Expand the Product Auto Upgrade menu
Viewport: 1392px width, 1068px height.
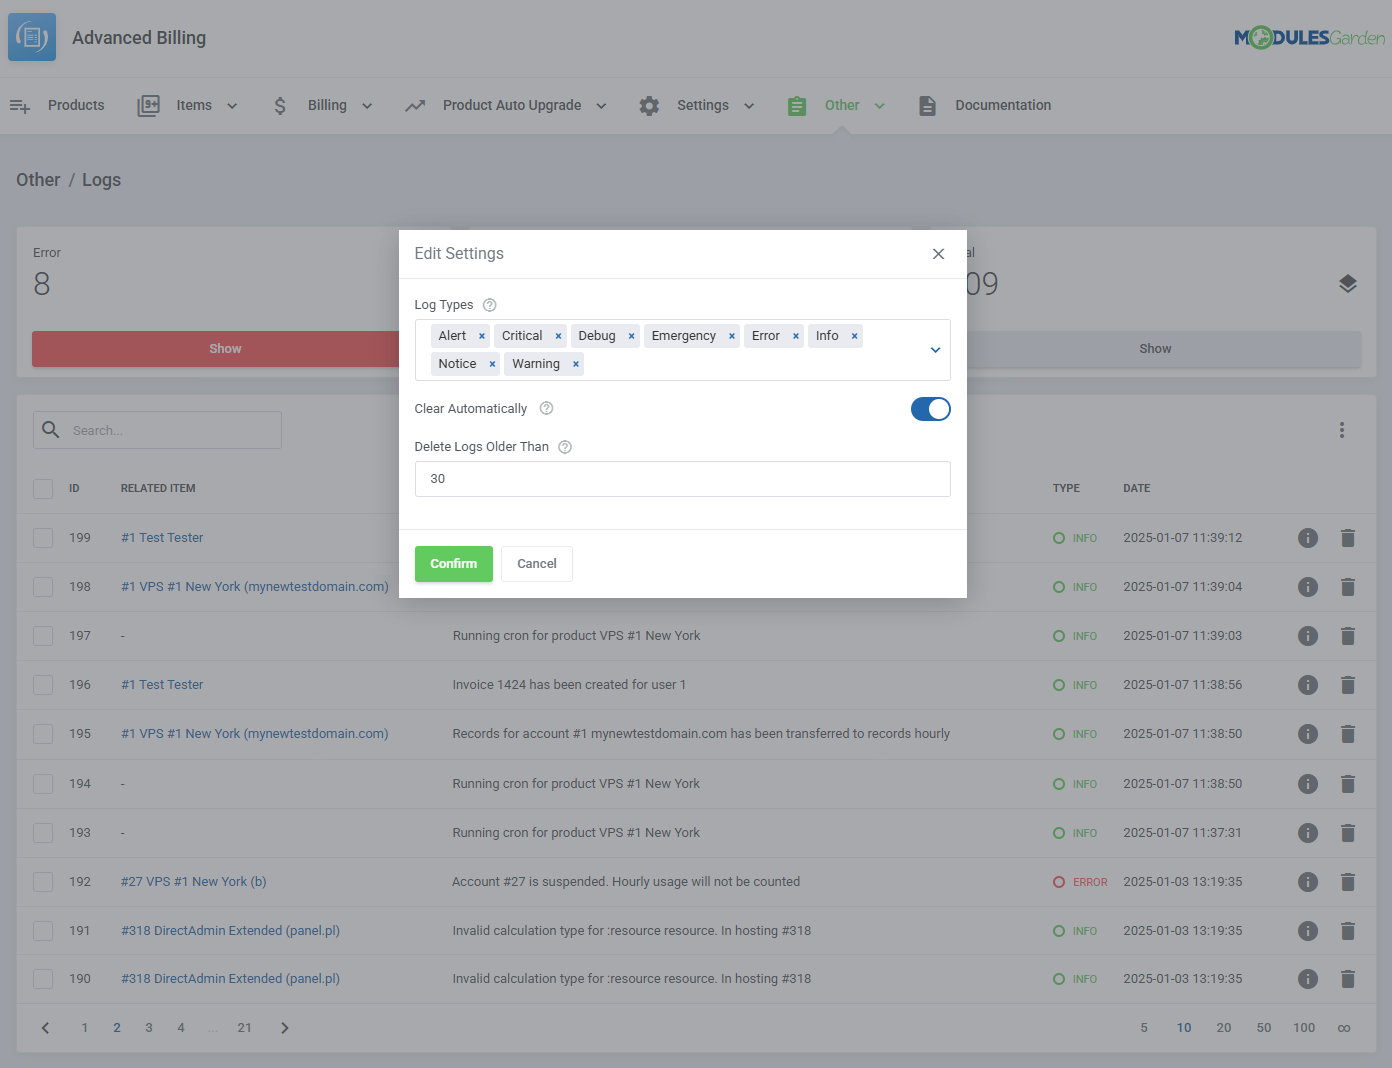510,106
